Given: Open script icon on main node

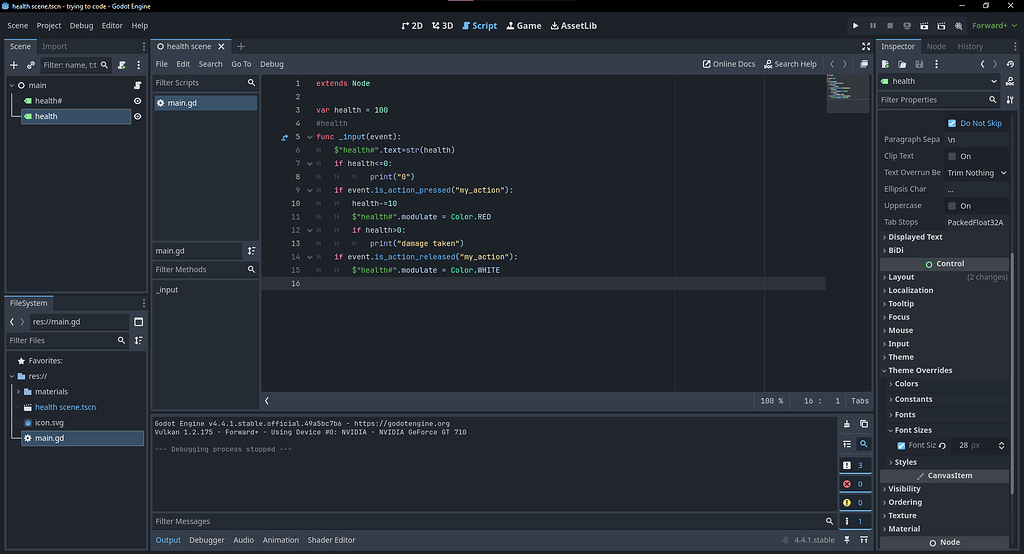Looking at the screenshot, I should (x=137, y=85).
